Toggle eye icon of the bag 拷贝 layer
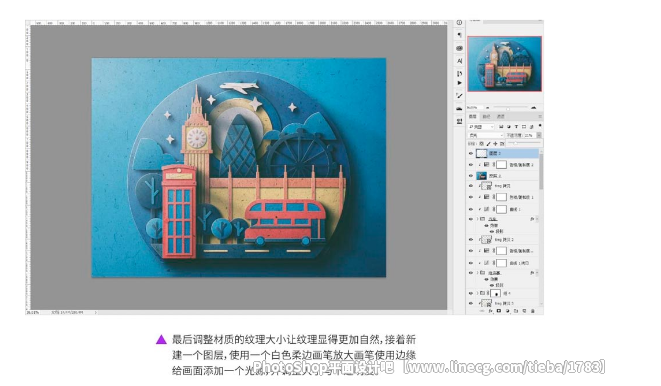This screenshot has height=386, width=661. [x=471, y=186]
